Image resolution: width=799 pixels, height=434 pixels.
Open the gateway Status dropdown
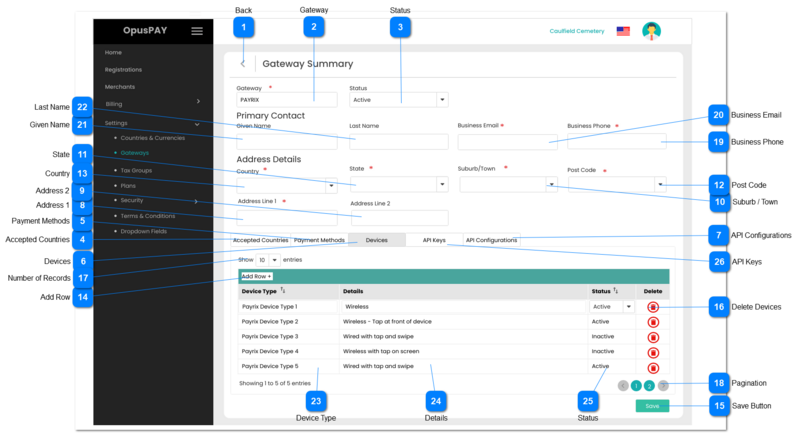point(442,100)
